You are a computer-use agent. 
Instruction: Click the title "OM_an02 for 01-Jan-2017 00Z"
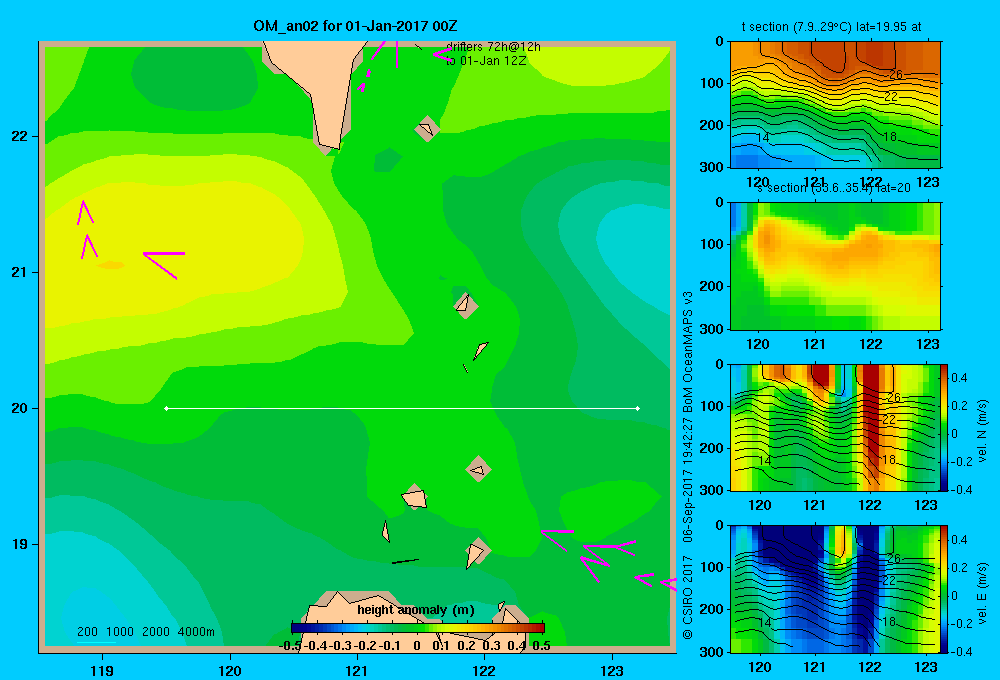coord(355,26)
